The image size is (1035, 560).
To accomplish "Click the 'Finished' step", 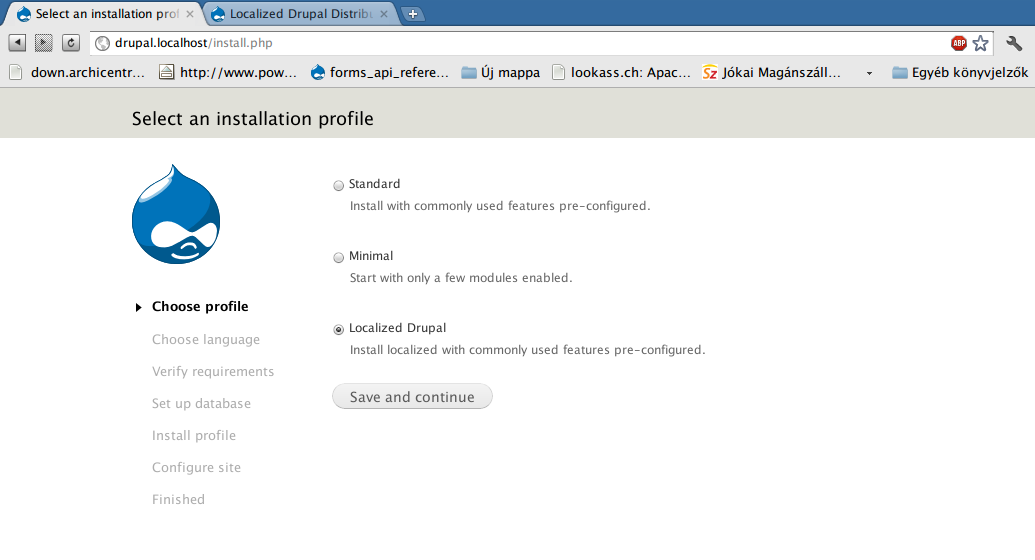I will click(178, 499).
